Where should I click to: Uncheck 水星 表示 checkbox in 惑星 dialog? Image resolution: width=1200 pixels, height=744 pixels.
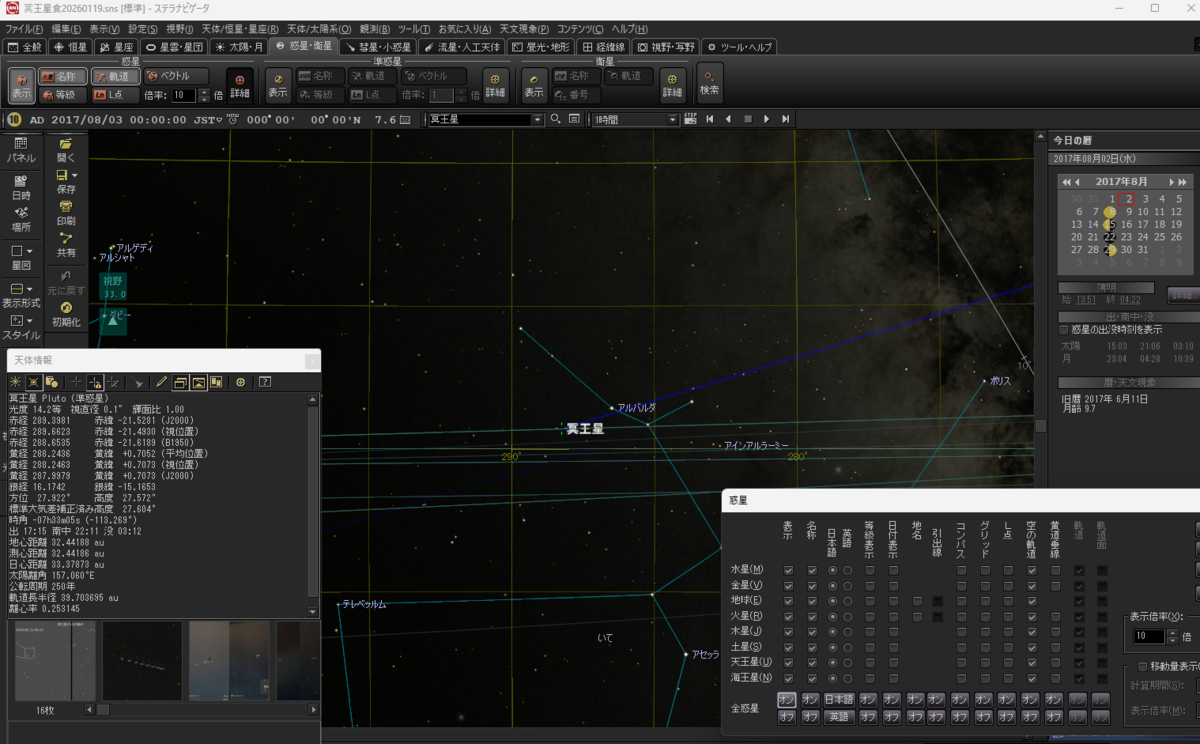coord(789,570)
